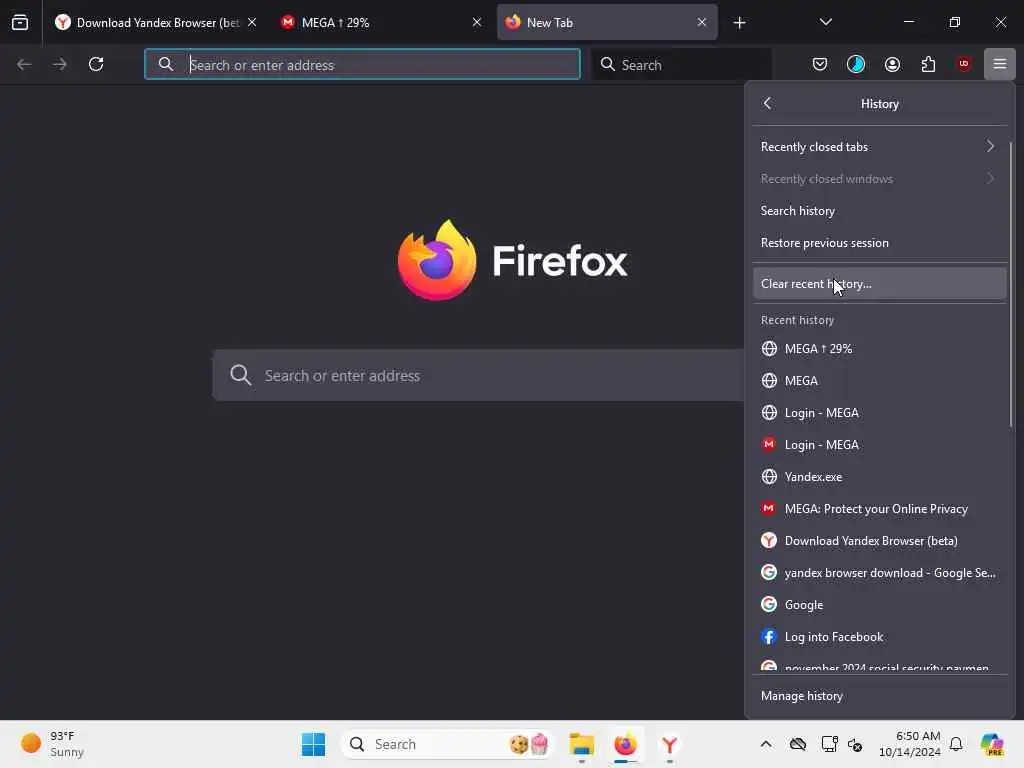The width and height of the screenshot is (1024, 768).
Task: Go forward with the forward arrow
Action: (59, 64)
